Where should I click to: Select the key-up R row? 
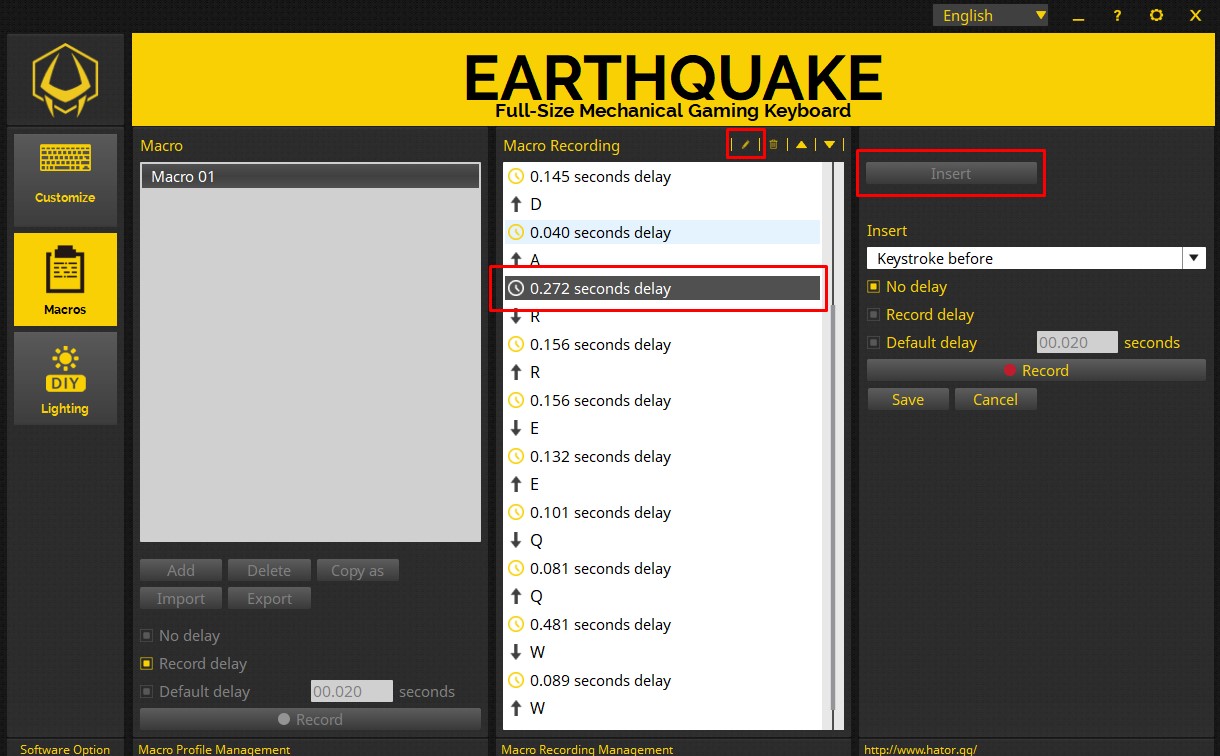662,372
